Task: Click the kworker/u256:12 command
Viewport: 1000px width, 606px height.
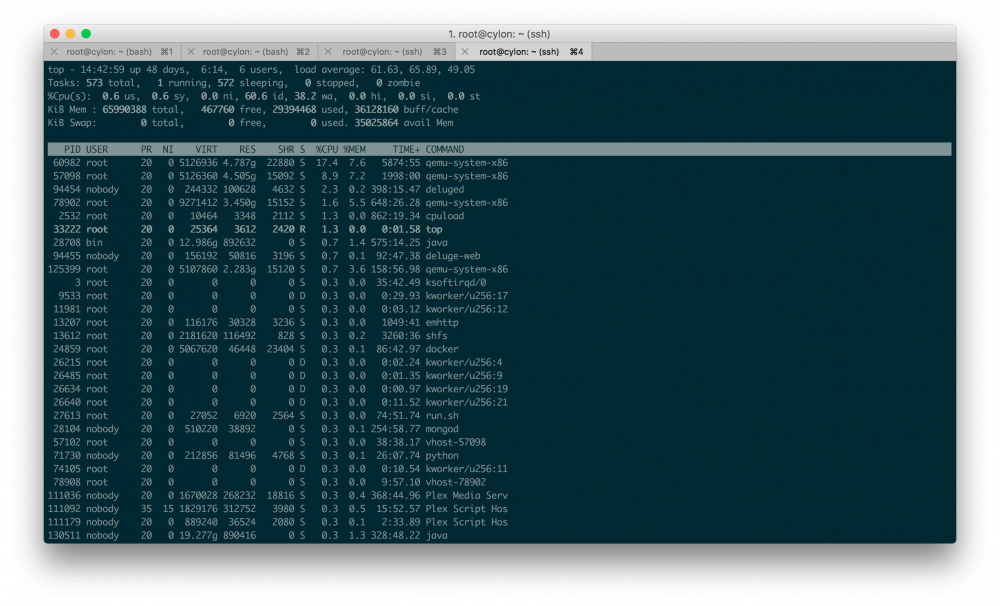Action: (x=466, y=309)
